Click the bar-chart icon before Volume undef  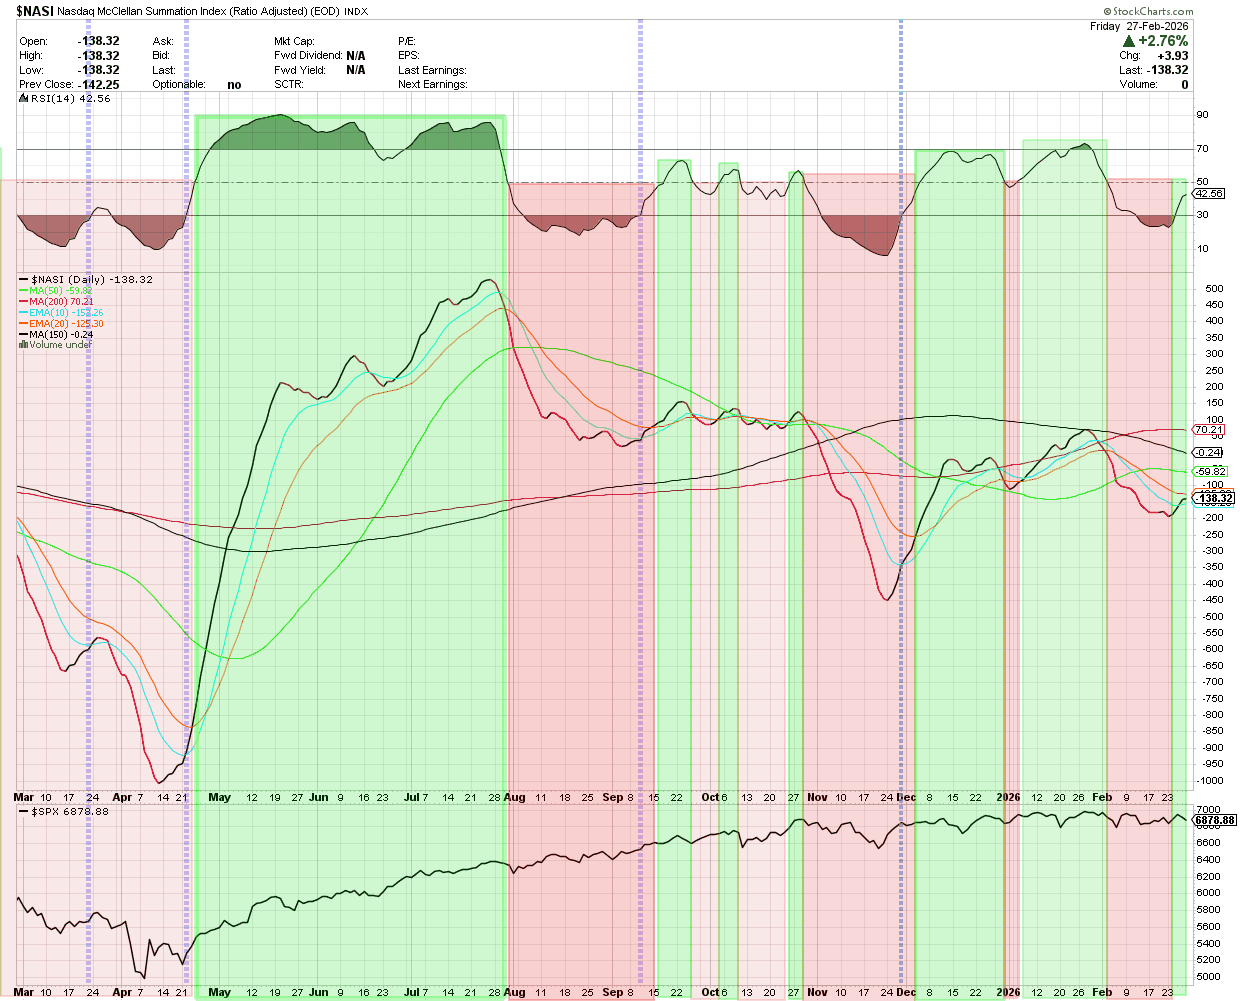(24, 345)
